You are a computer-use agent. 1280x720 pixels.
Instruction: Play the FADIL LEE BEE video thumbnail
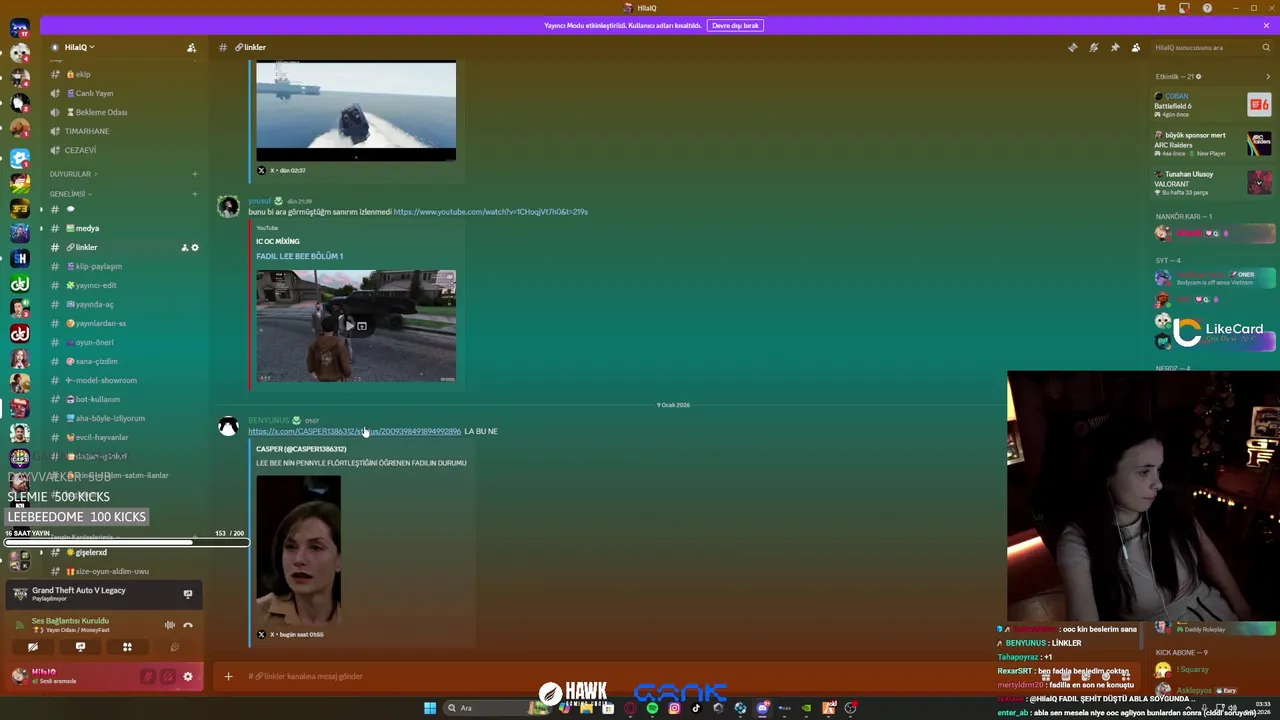point(356,325)
